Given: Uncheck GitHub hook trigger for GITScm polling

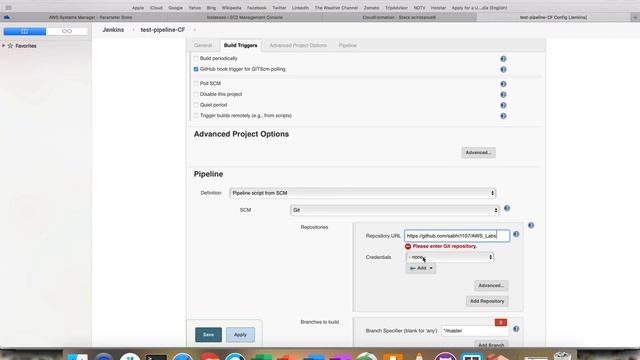Looking at the screenshot, I should click(196, 69).
